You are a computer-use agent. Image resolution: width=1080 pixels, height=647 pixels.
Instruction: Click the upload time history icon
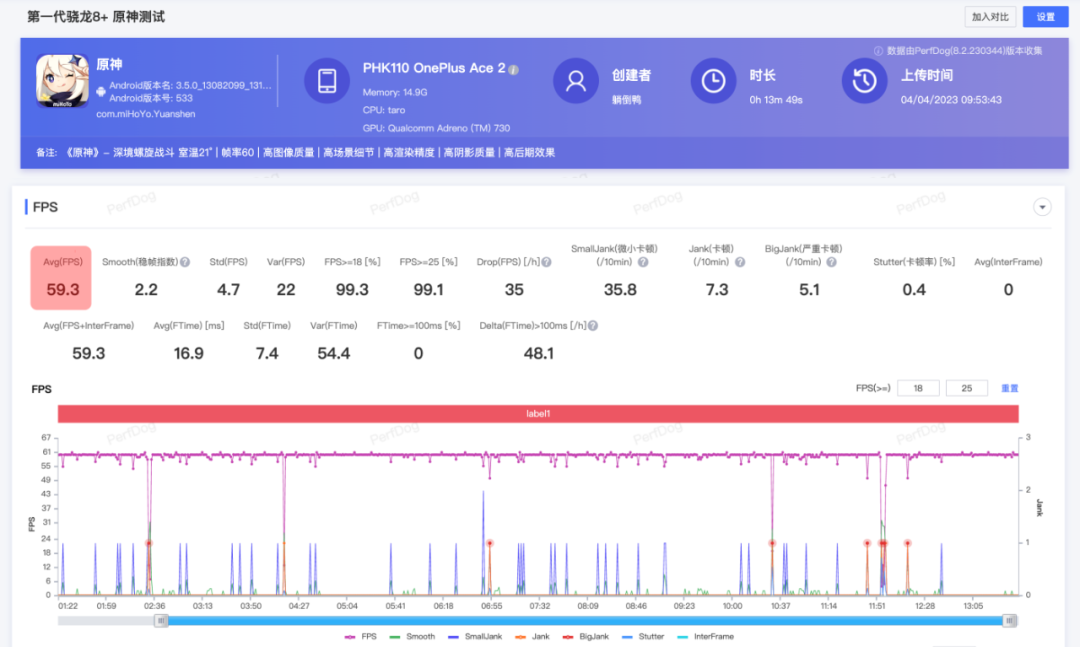pos(864,81)
